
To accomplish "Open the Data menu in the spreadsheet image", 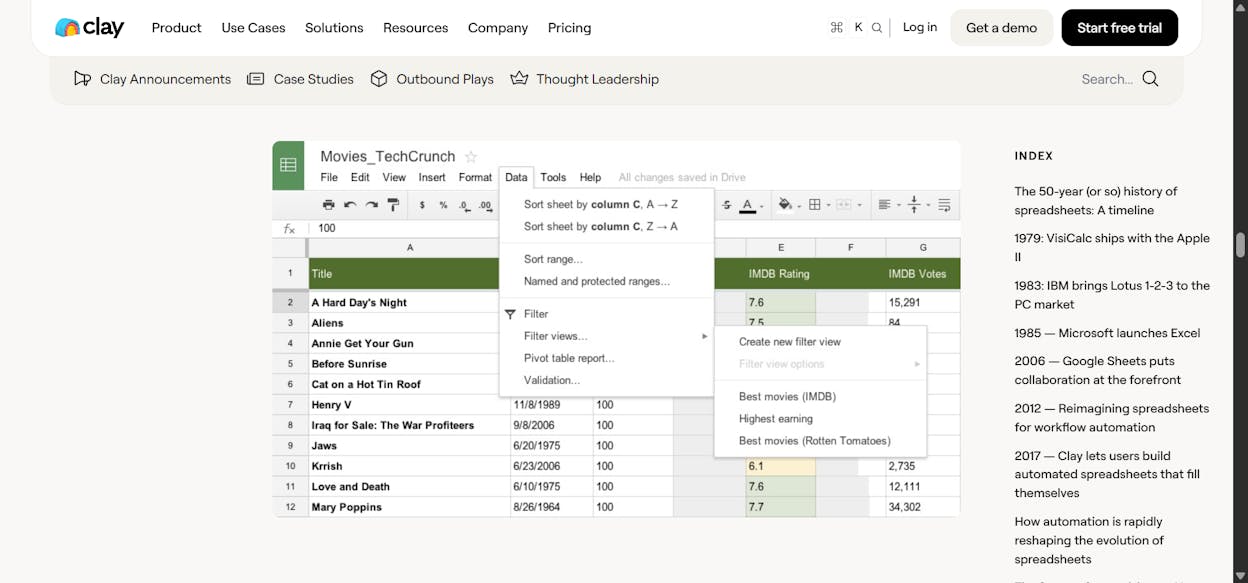I will click(516, 177).
